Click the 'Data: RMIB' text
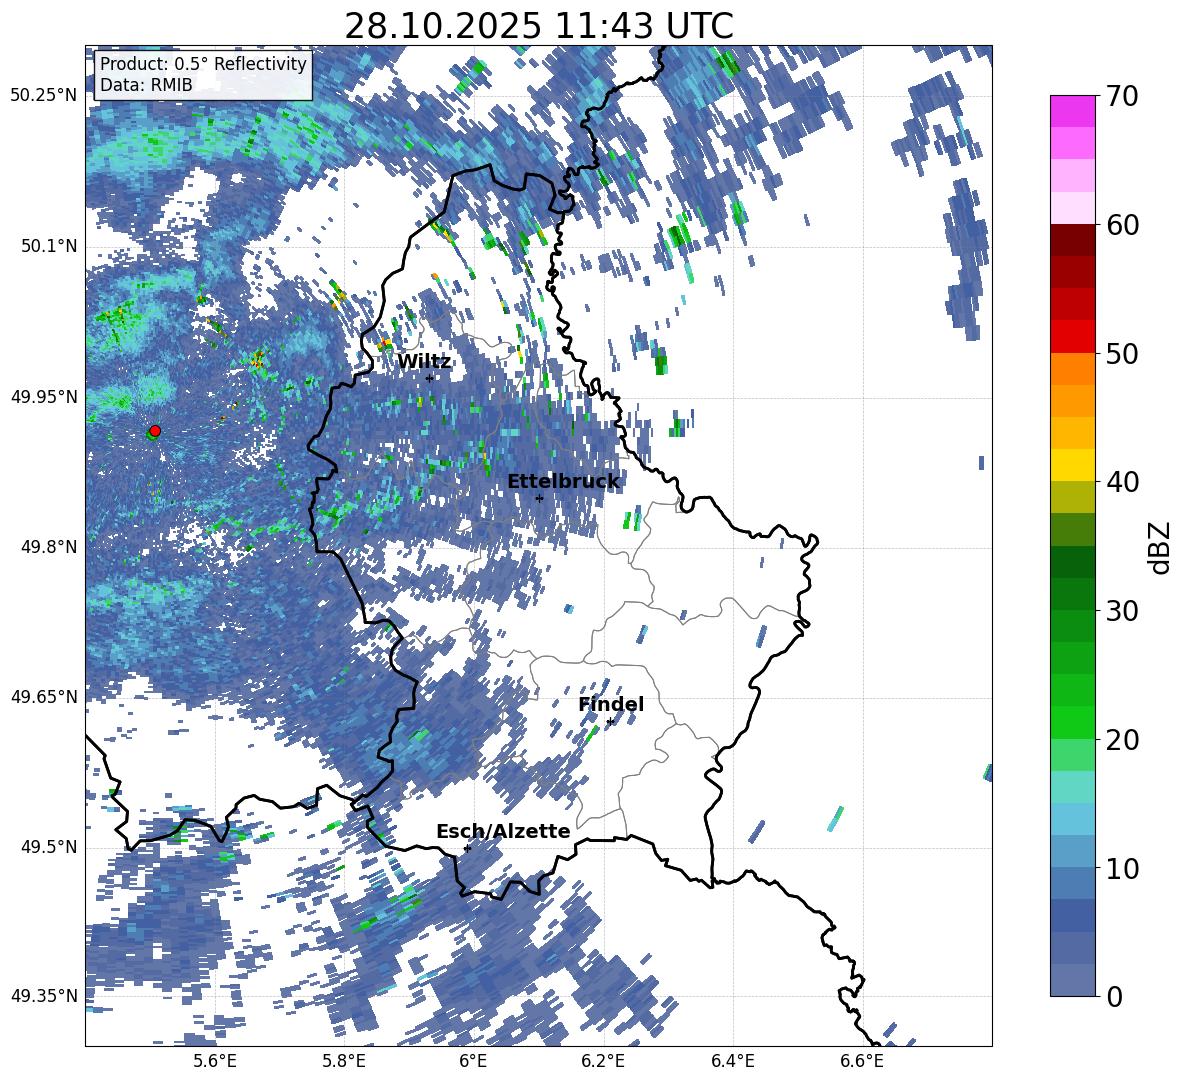This screenshot has height=1081, width=1184. pyautogui.click(x=146, y=85)
